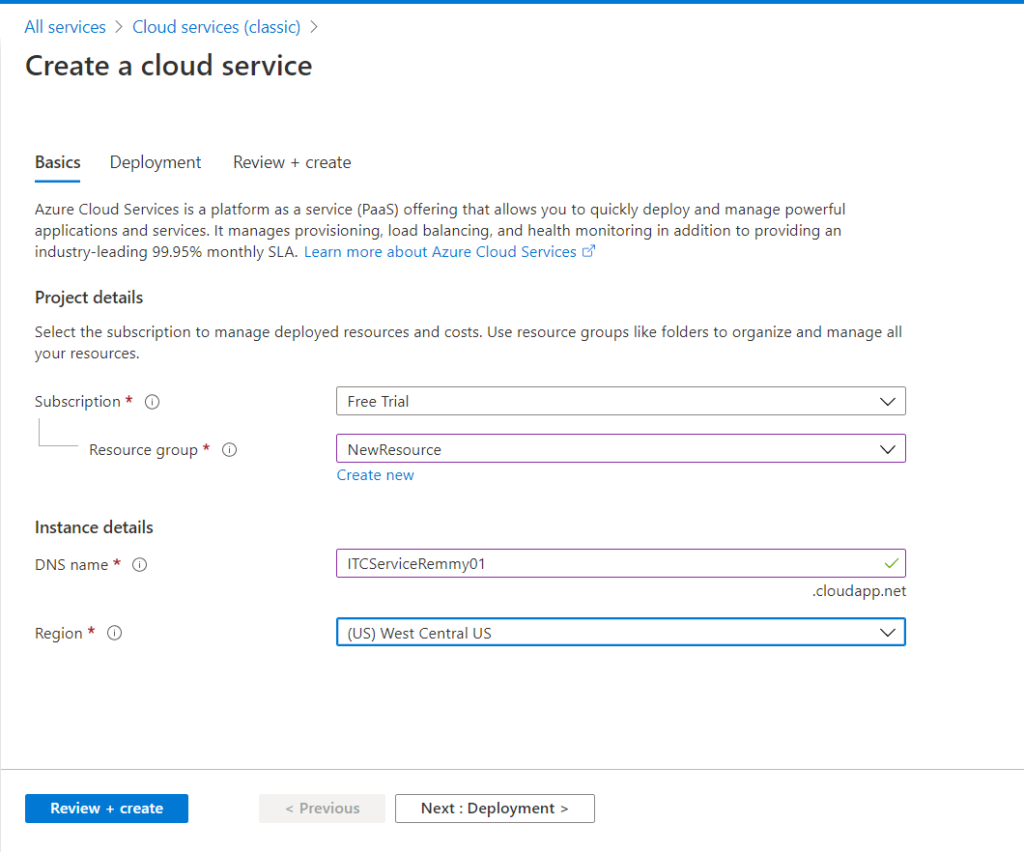
Task: Click the Region info icon
Action: tap(114, 633)
